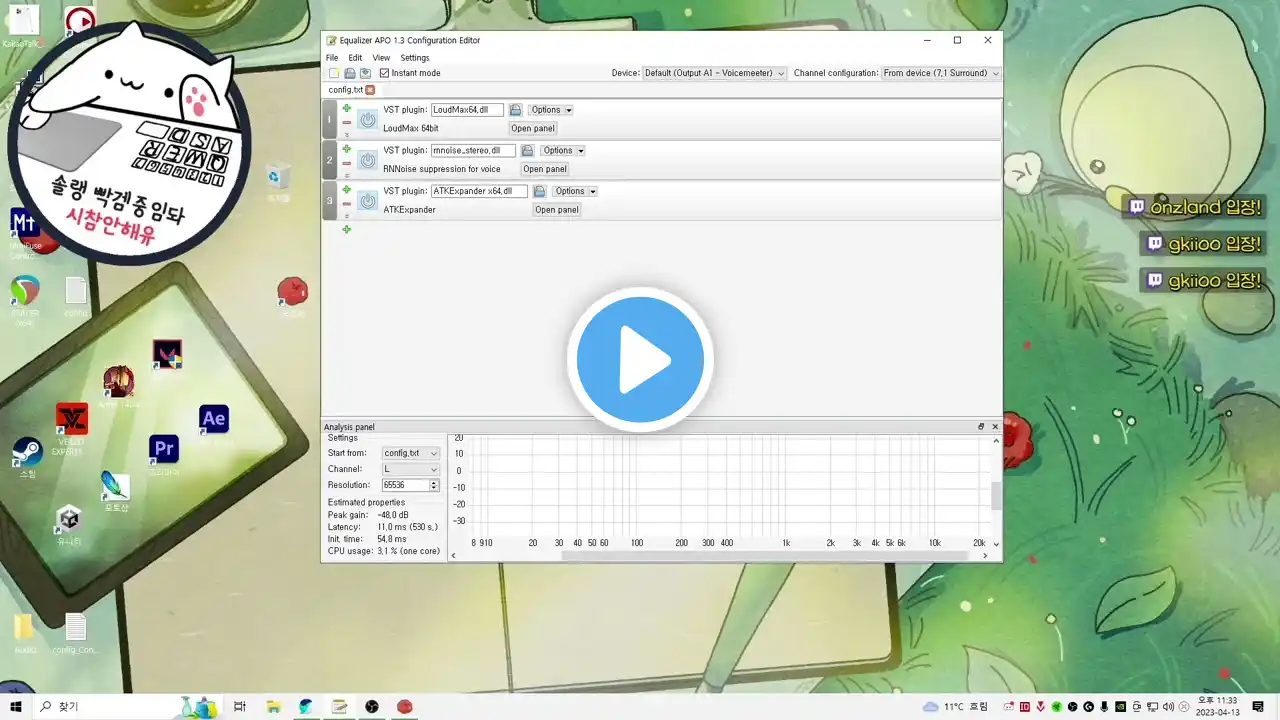Open File Explorer from taskbar
The image size is (1280, 720).
(x=273, y=706)
